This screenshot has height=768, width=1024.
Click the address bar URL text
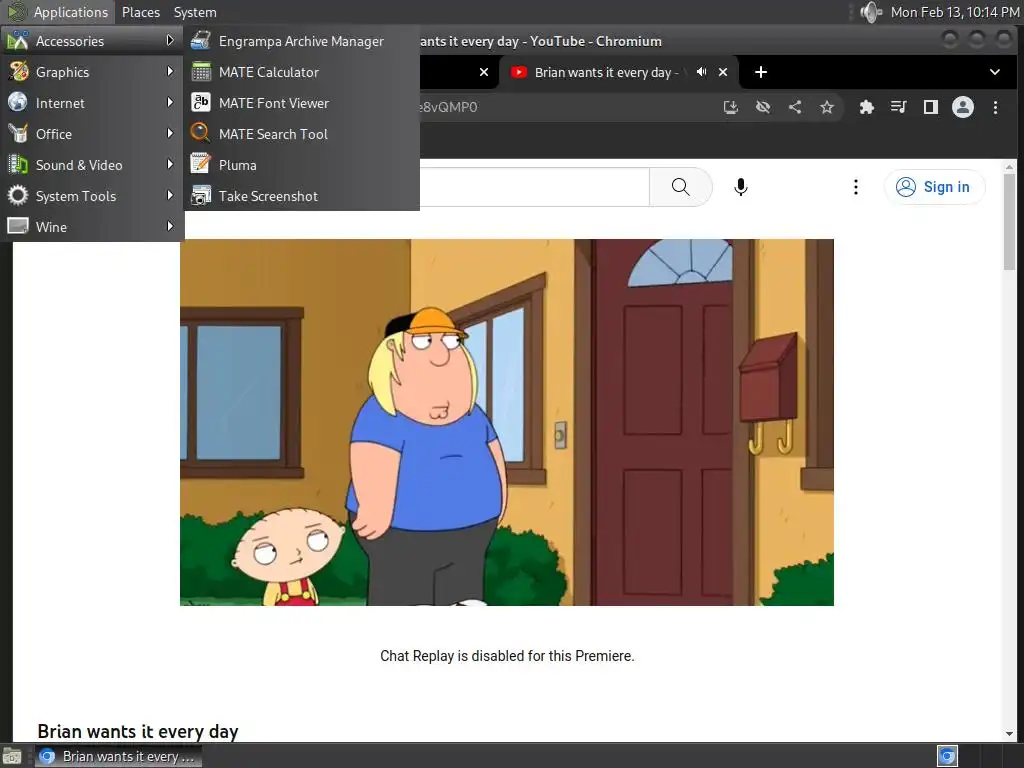pyautogui.click(x=448, y=107)
